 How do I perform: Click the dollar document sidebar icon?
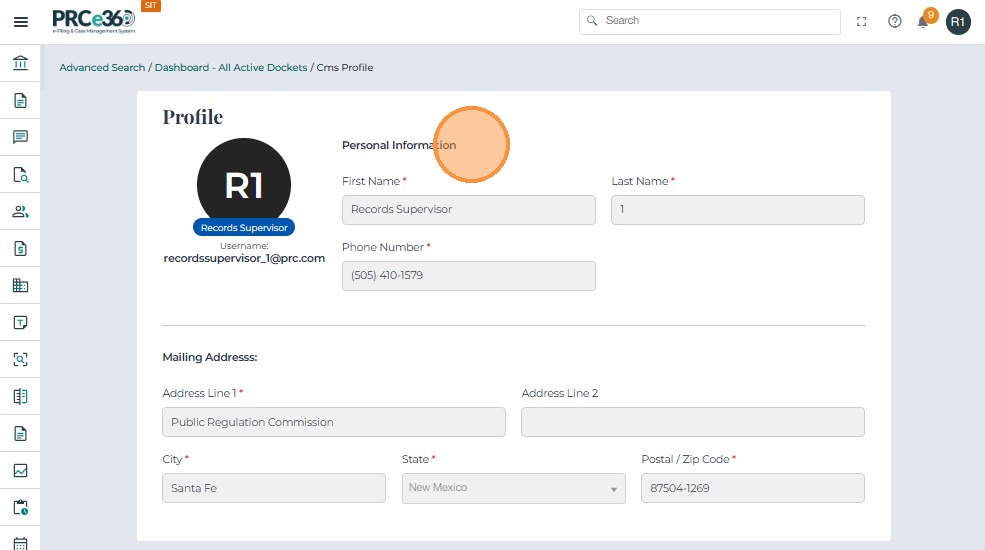click(20, 248)
